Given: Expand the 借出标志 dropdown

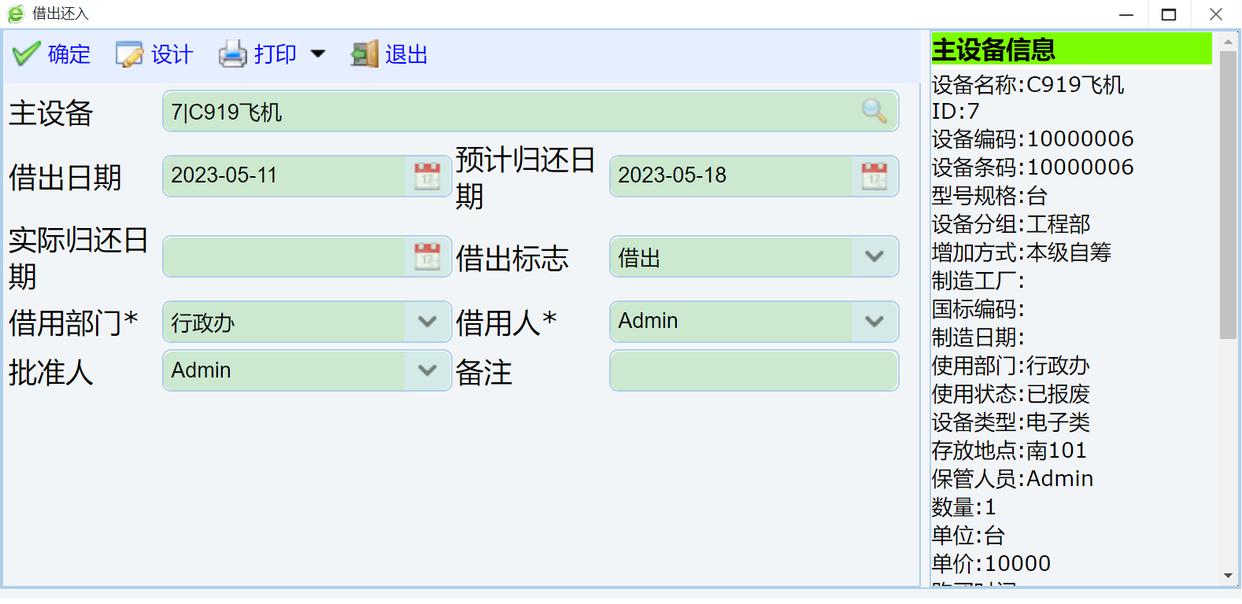Looking at the screenshot, I should [x=874, y=257].
